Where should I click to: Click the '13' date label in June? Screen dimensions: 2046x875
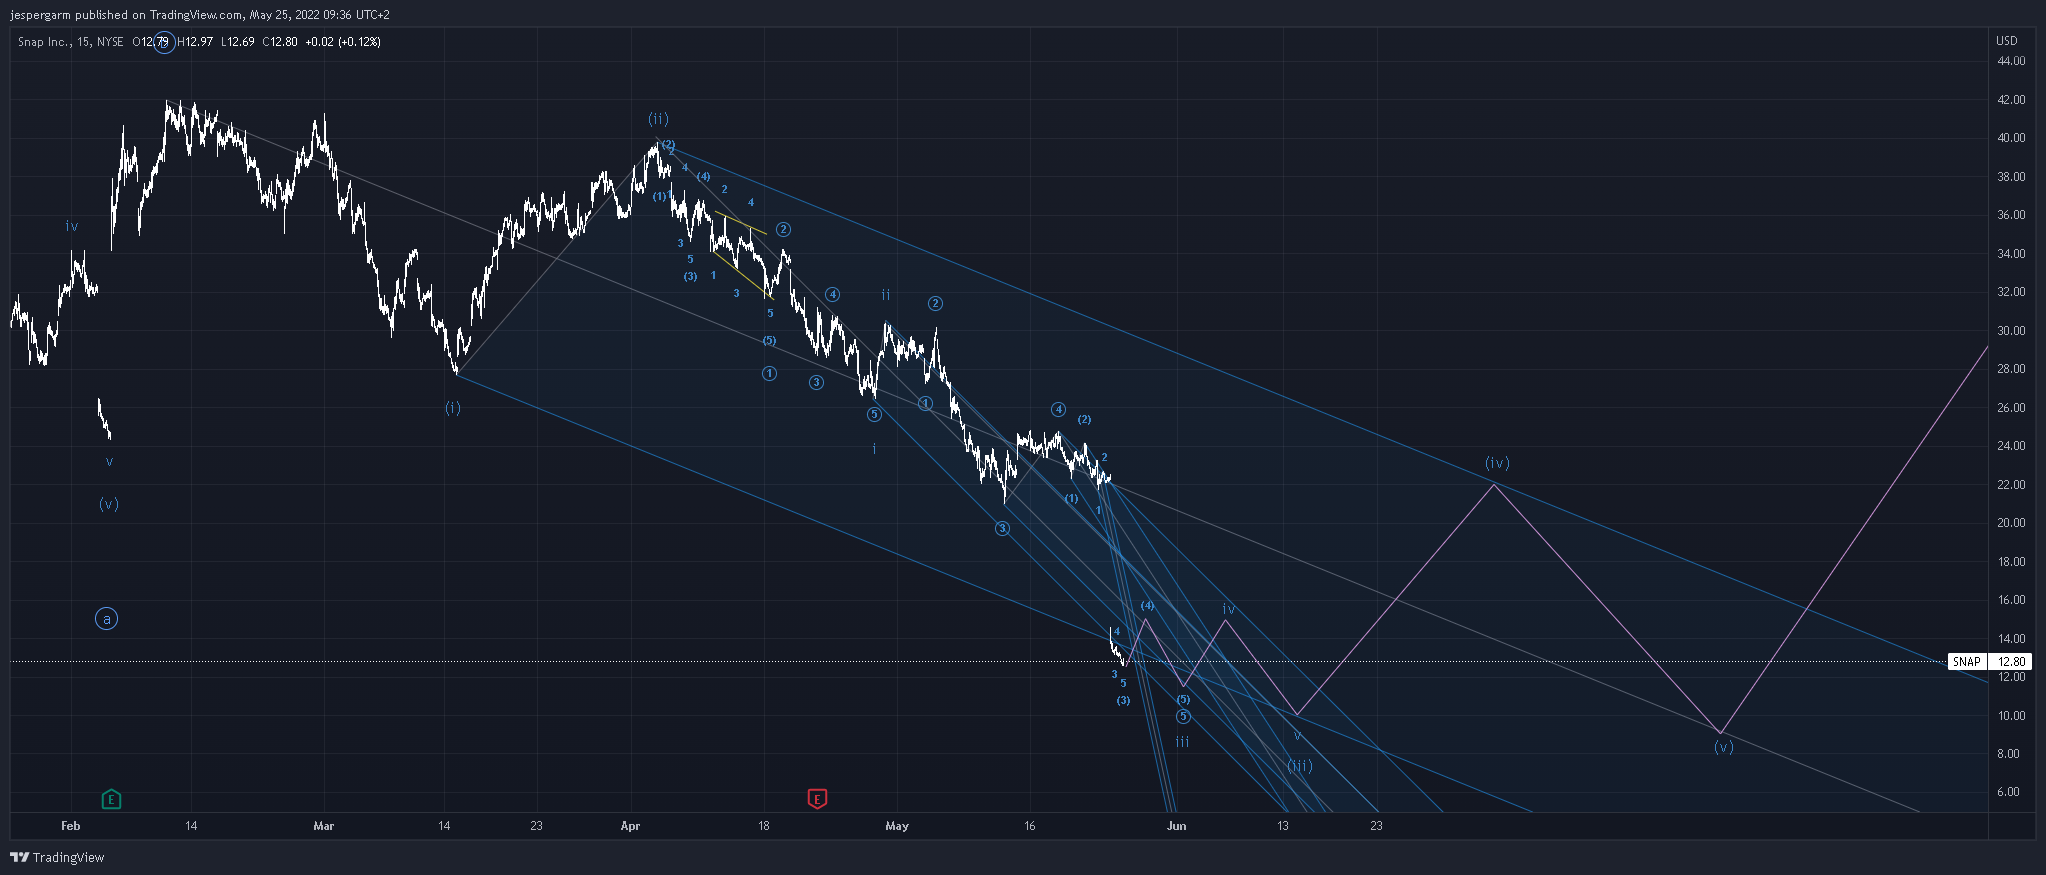pyautogui.click(x=1282, y=826)
